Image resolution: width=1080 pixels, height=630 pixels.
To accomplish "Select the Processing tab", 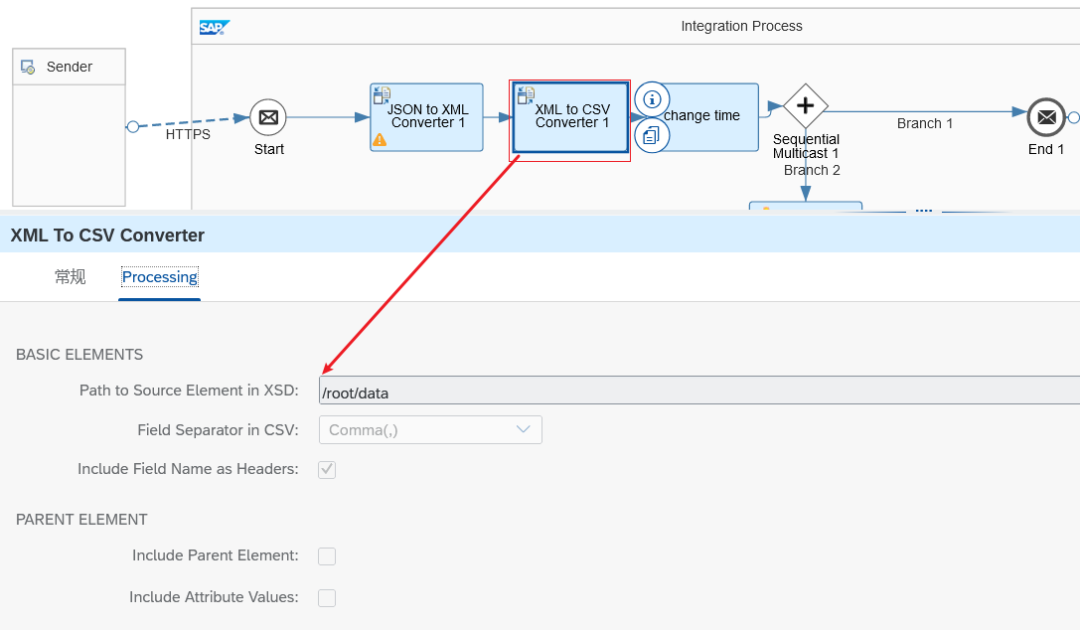I will (x=160, y=277).
